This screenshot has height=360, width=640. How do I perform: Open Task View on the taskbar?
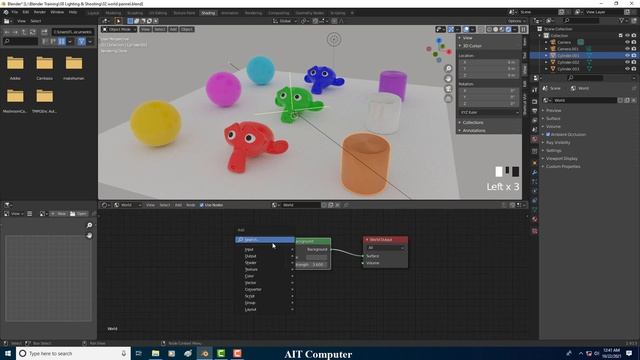point(138,353)
